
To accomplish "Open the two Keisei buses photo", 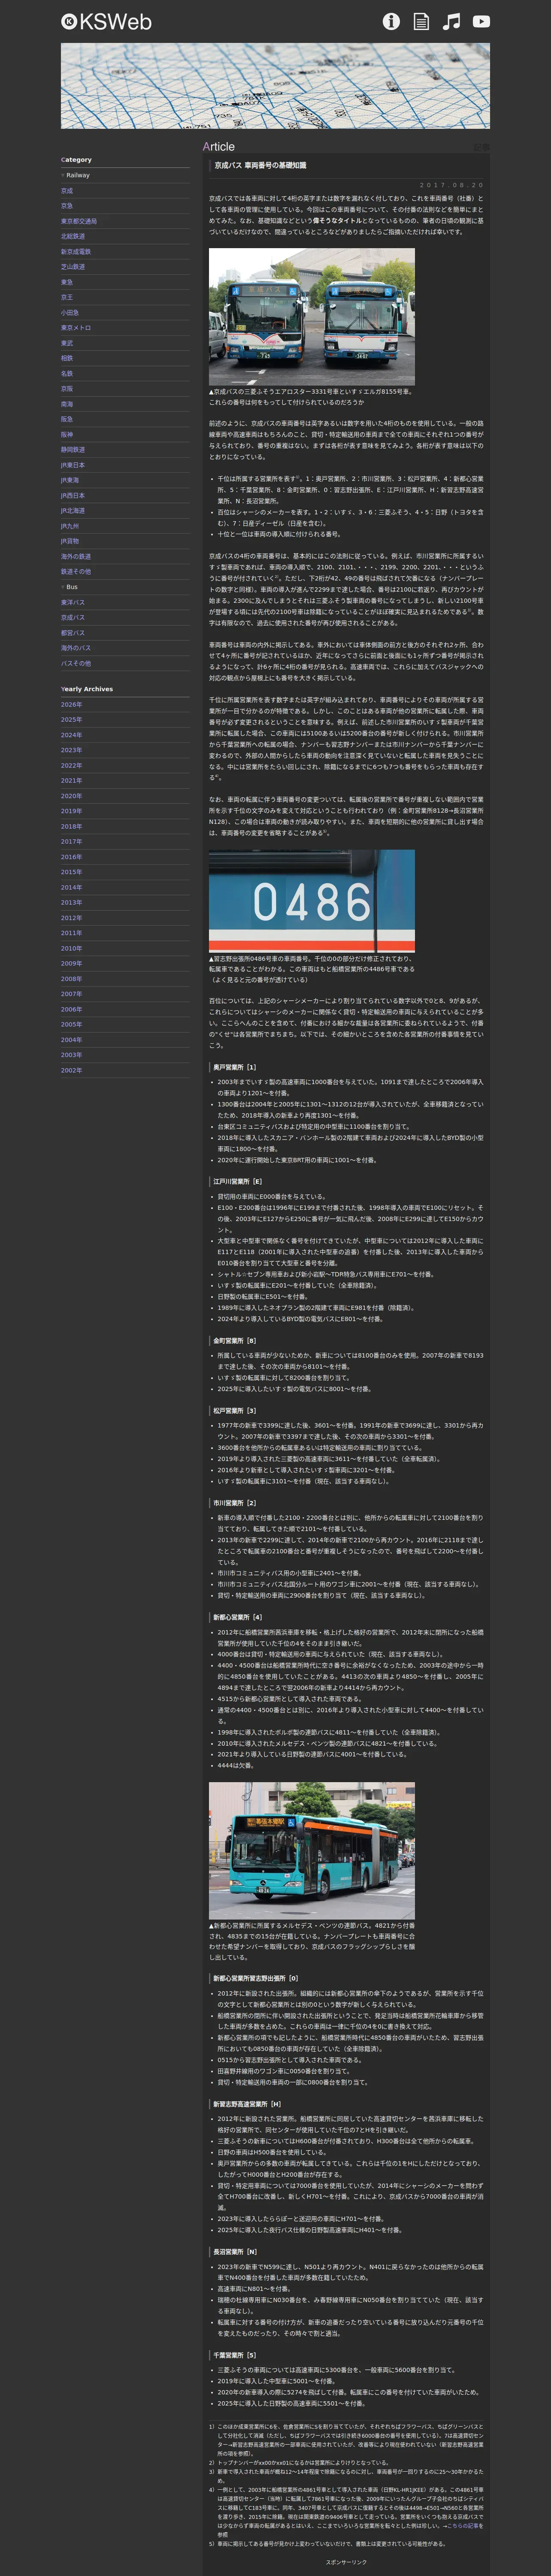I will pos(311,317).
